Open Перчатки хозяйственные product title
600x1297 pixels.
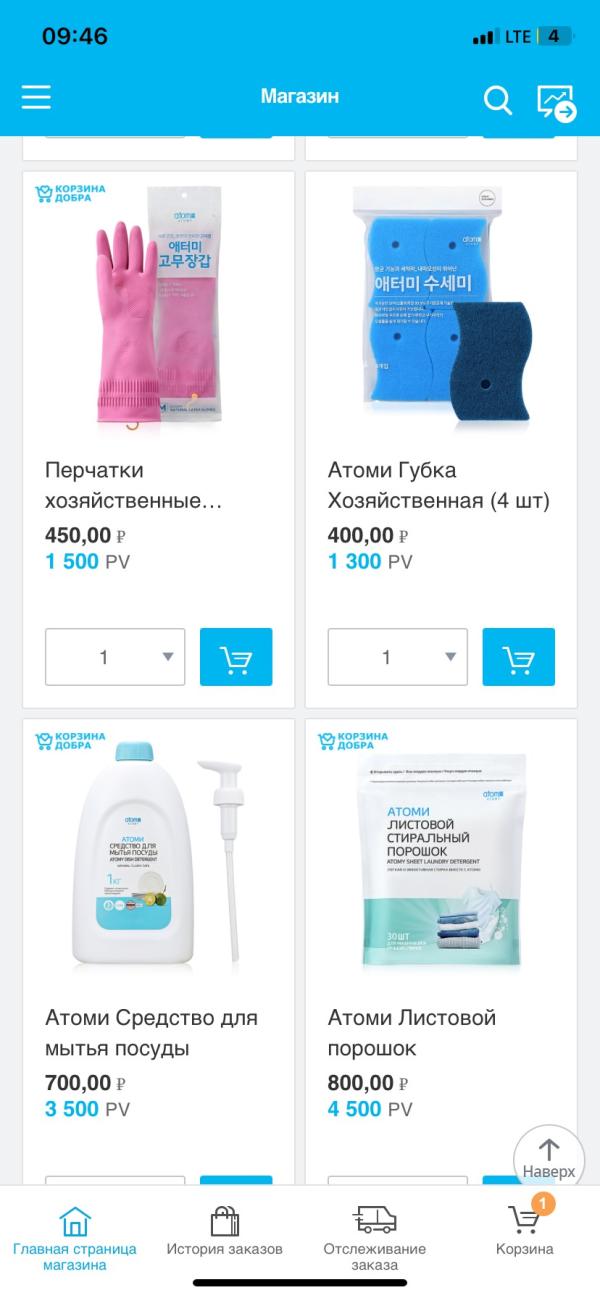[132, 485]
